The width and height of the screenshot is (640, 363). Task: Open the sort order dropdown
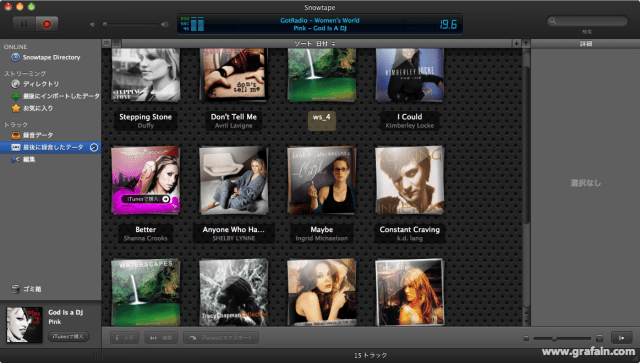pyautogui.click(x=315, y=43)
